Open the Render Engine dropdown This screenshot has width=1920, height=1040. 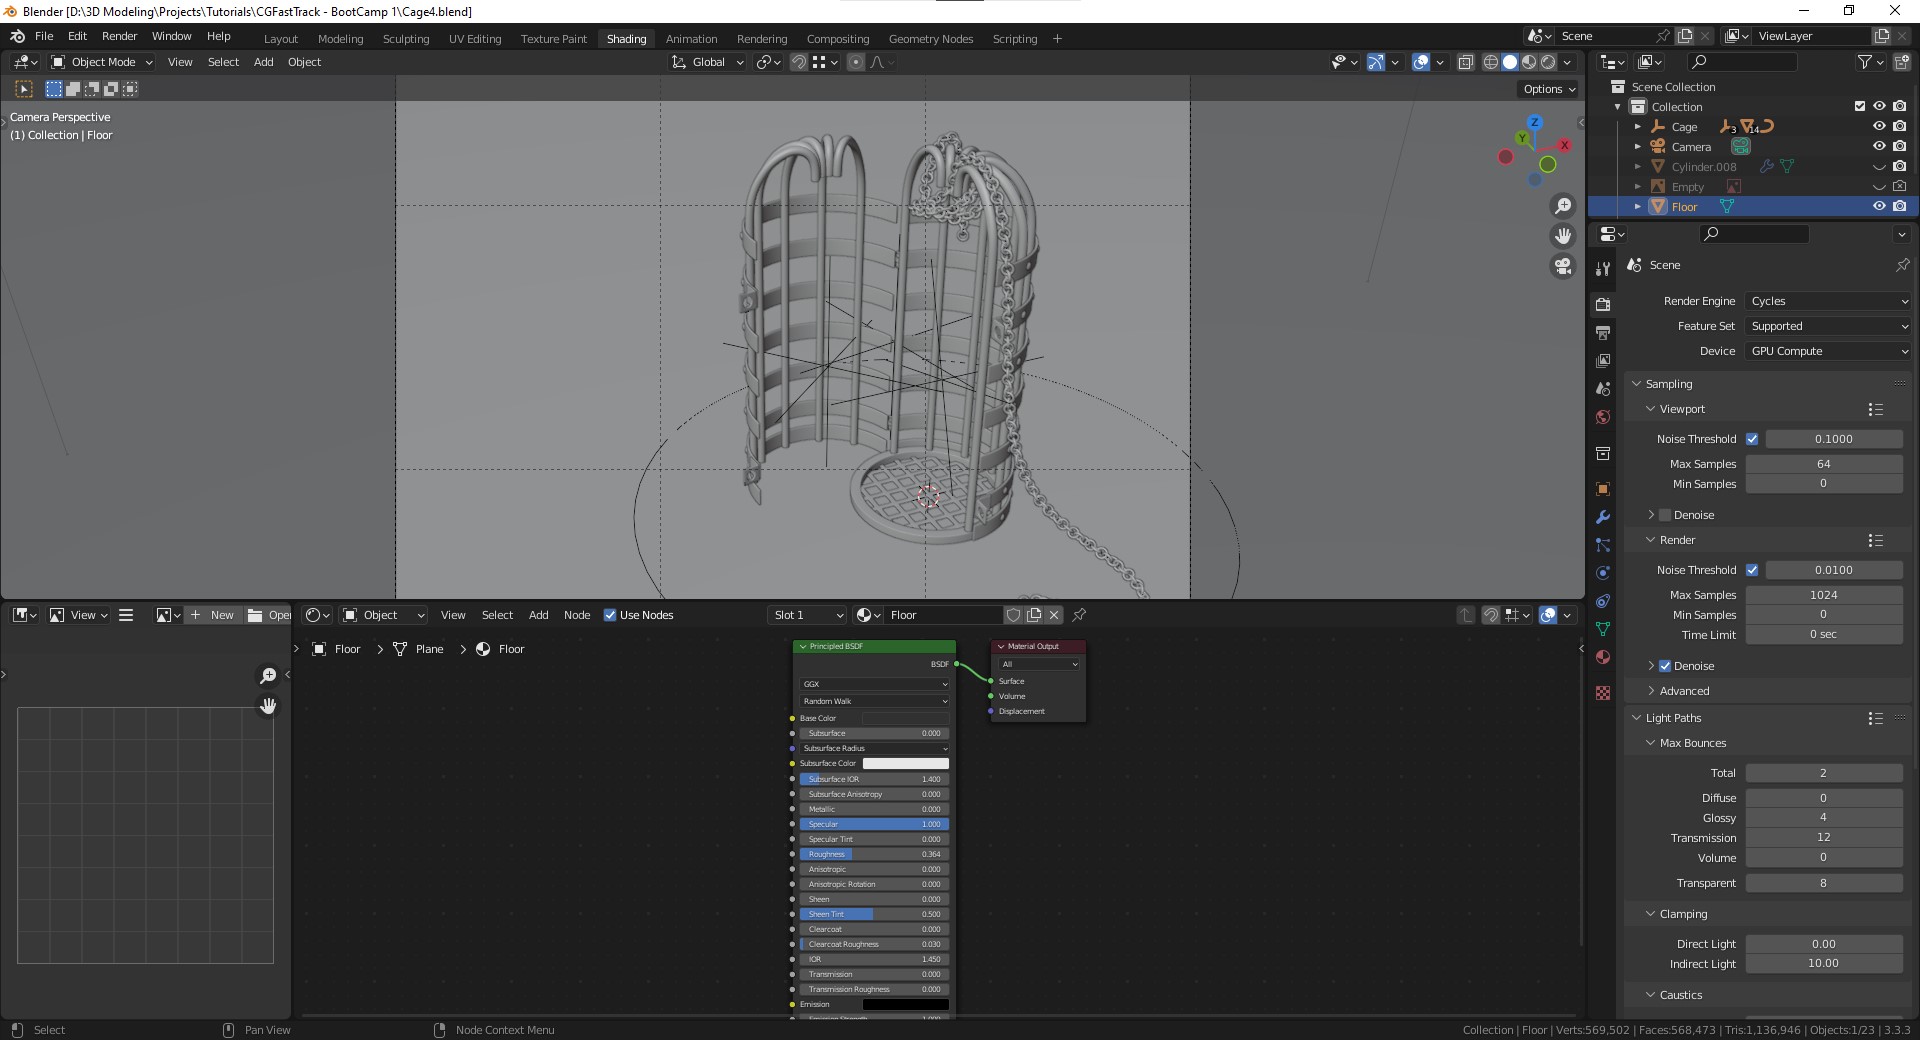pyautogui.click(x=1828, y=301)
